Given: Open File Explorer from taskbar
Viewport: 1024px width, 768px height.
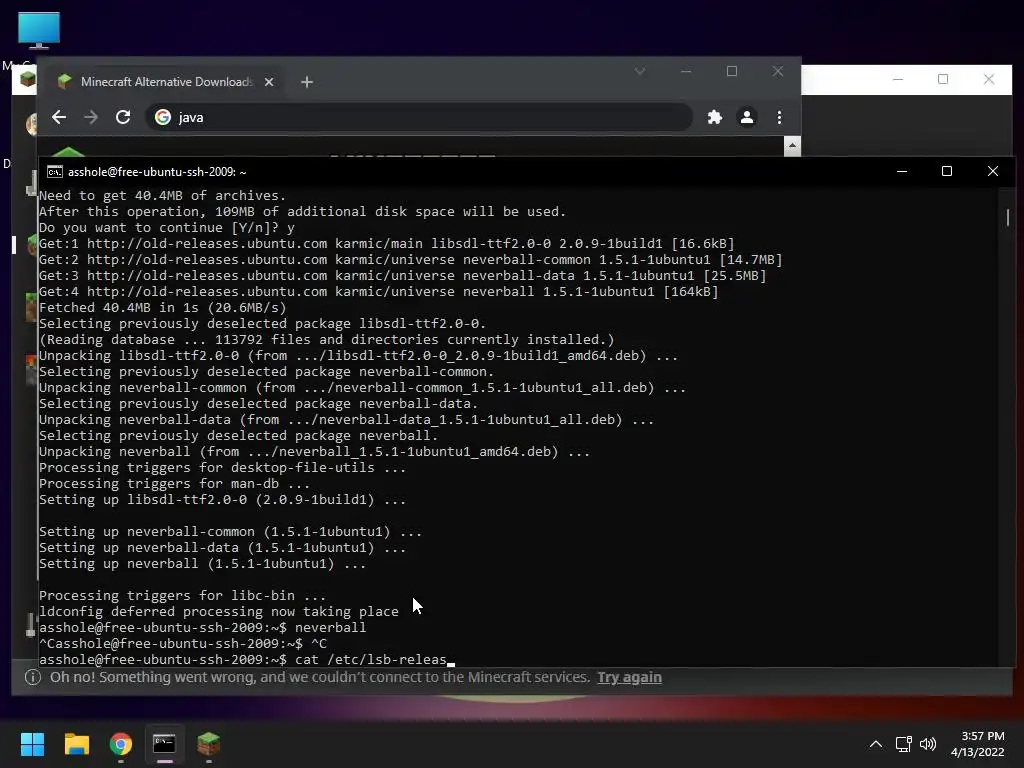Looking at the screenshot, I should point(76,744).
